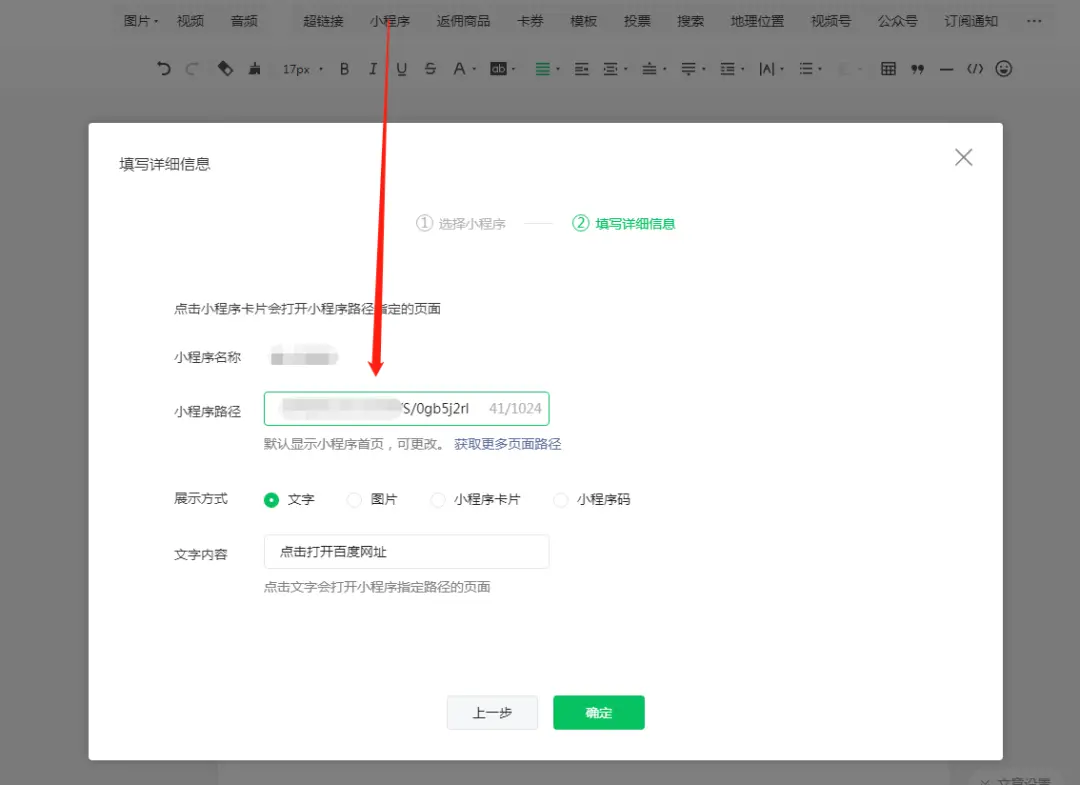Insert a code block
1080x785 pixels.
coord(974,69)
